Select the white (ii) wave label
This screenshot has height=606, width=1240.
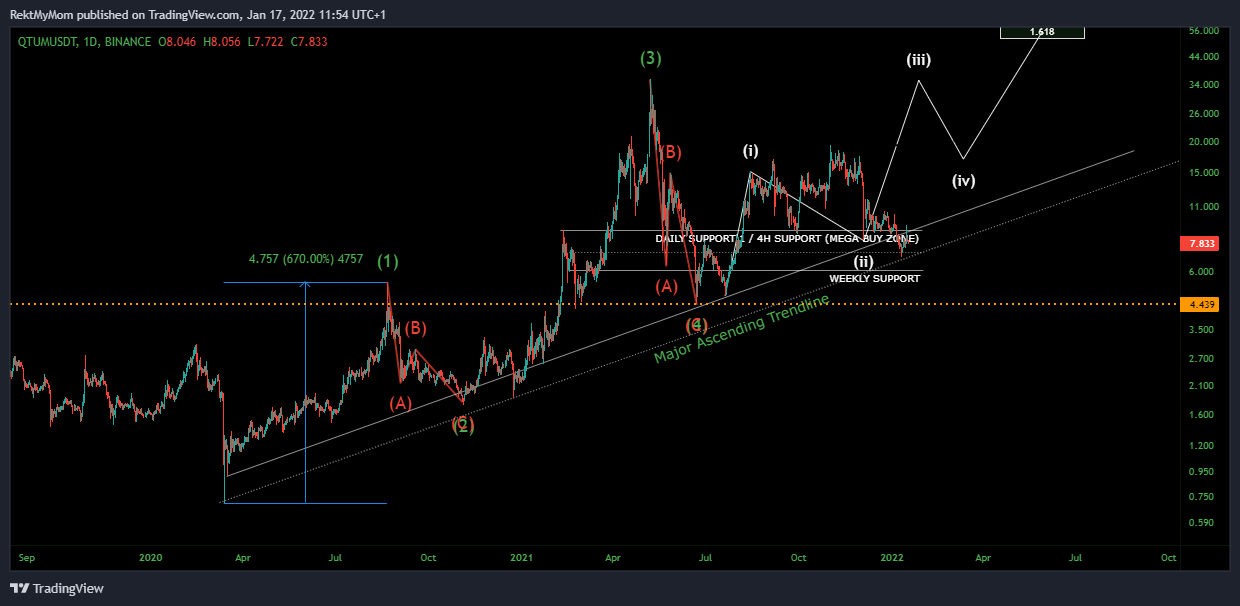click(x=864, y=262)
